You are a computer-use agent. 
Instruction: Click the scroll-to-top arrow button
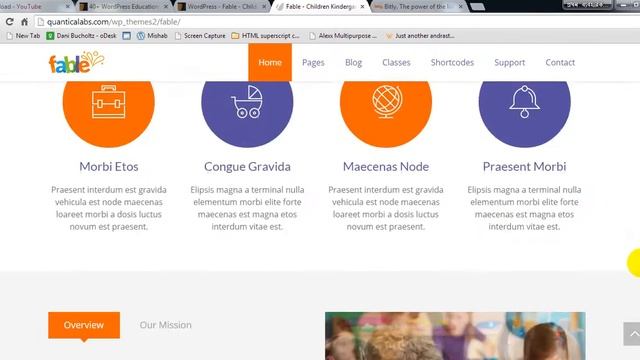point(632,334)
